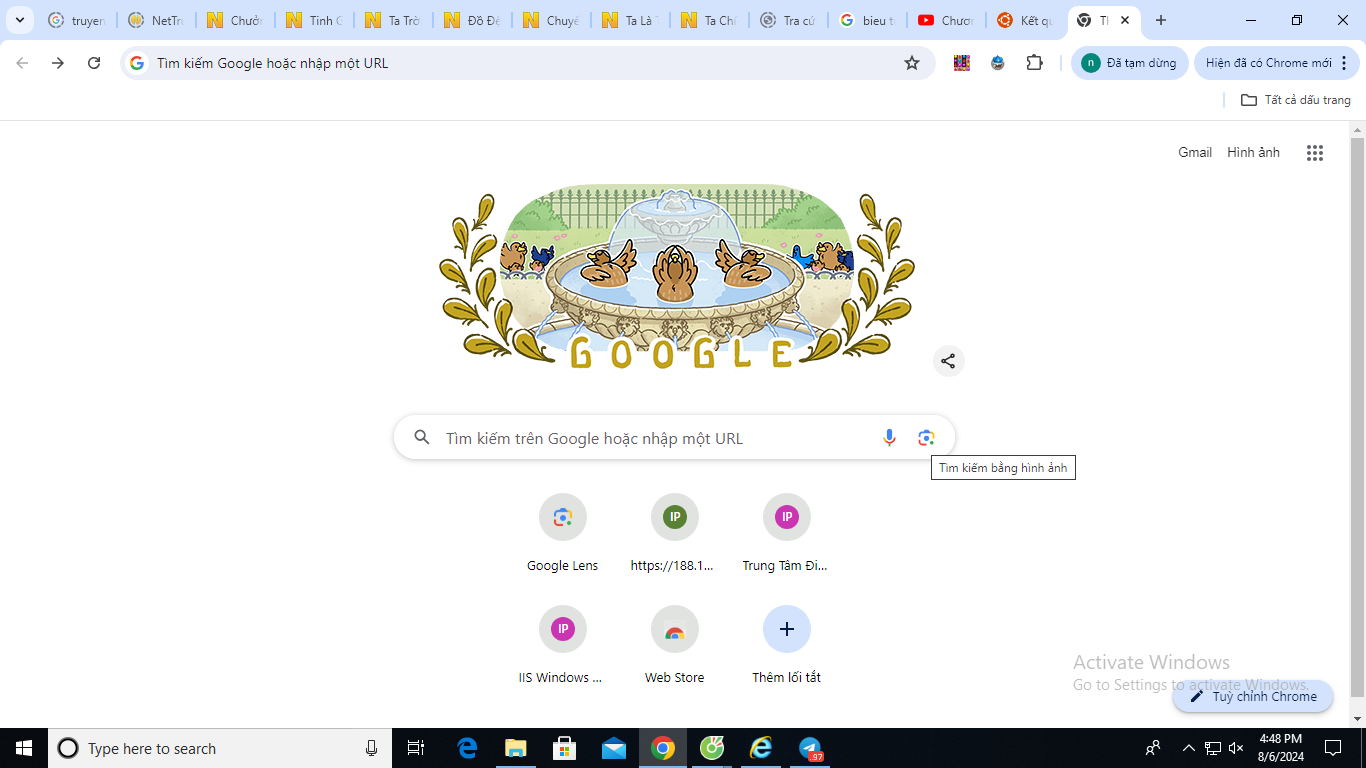The image size is (1366, 768).
Task: Open Telegram from the taskbar
Action: [810, 748]
